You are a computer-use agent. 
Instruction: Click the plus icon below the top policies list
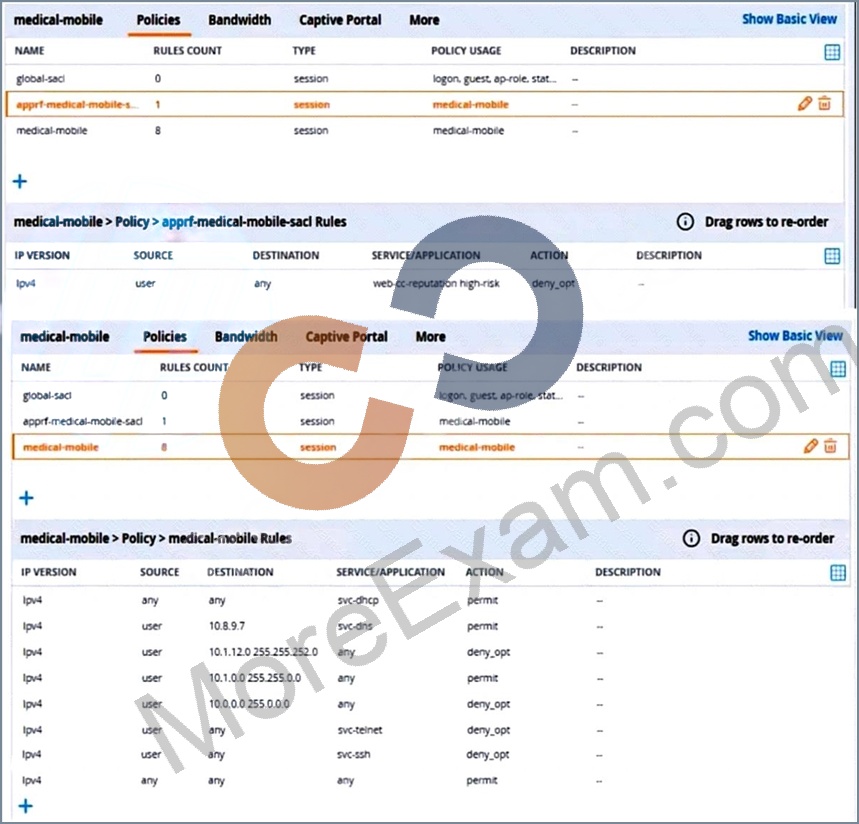(x=20, y=181)
